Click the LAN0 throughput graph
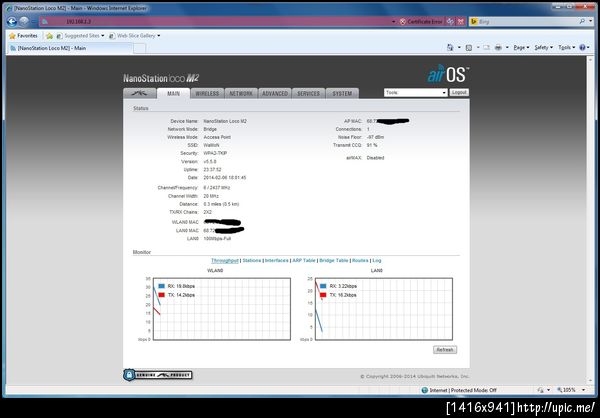Screen dimensions: 600x418 tap(383, 309)
